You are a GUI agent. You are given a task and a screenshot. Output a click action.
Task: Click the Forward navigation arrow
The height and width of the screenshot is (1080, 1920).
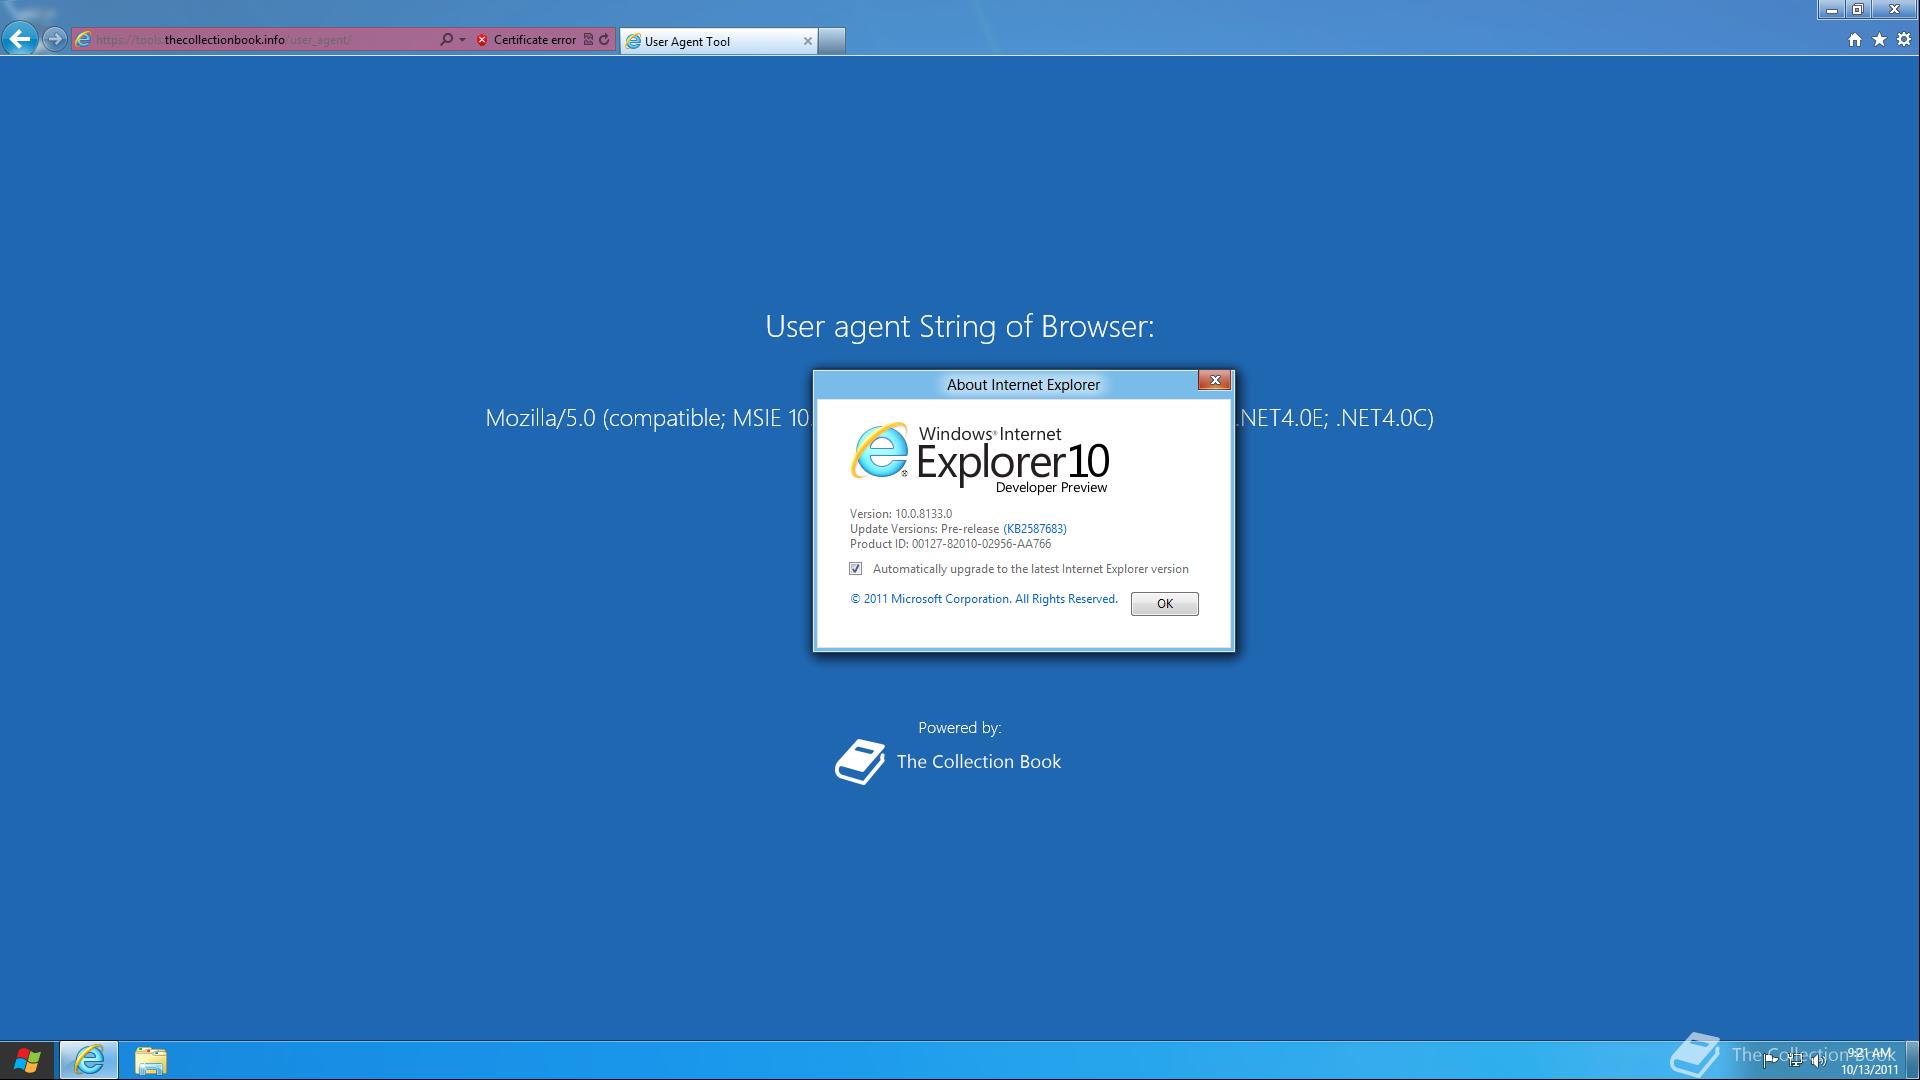click(x=55, y=39)
